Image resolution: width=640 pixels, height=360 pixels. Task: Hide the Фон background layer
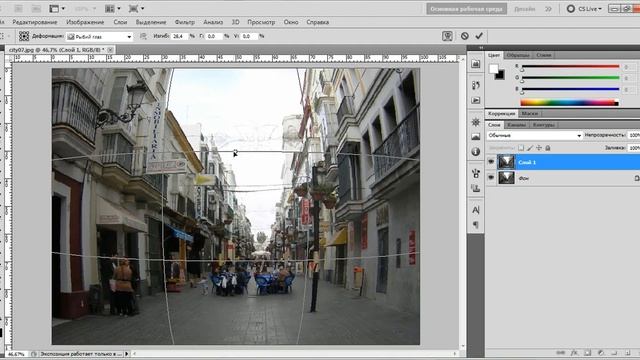(x=491, y=178)
